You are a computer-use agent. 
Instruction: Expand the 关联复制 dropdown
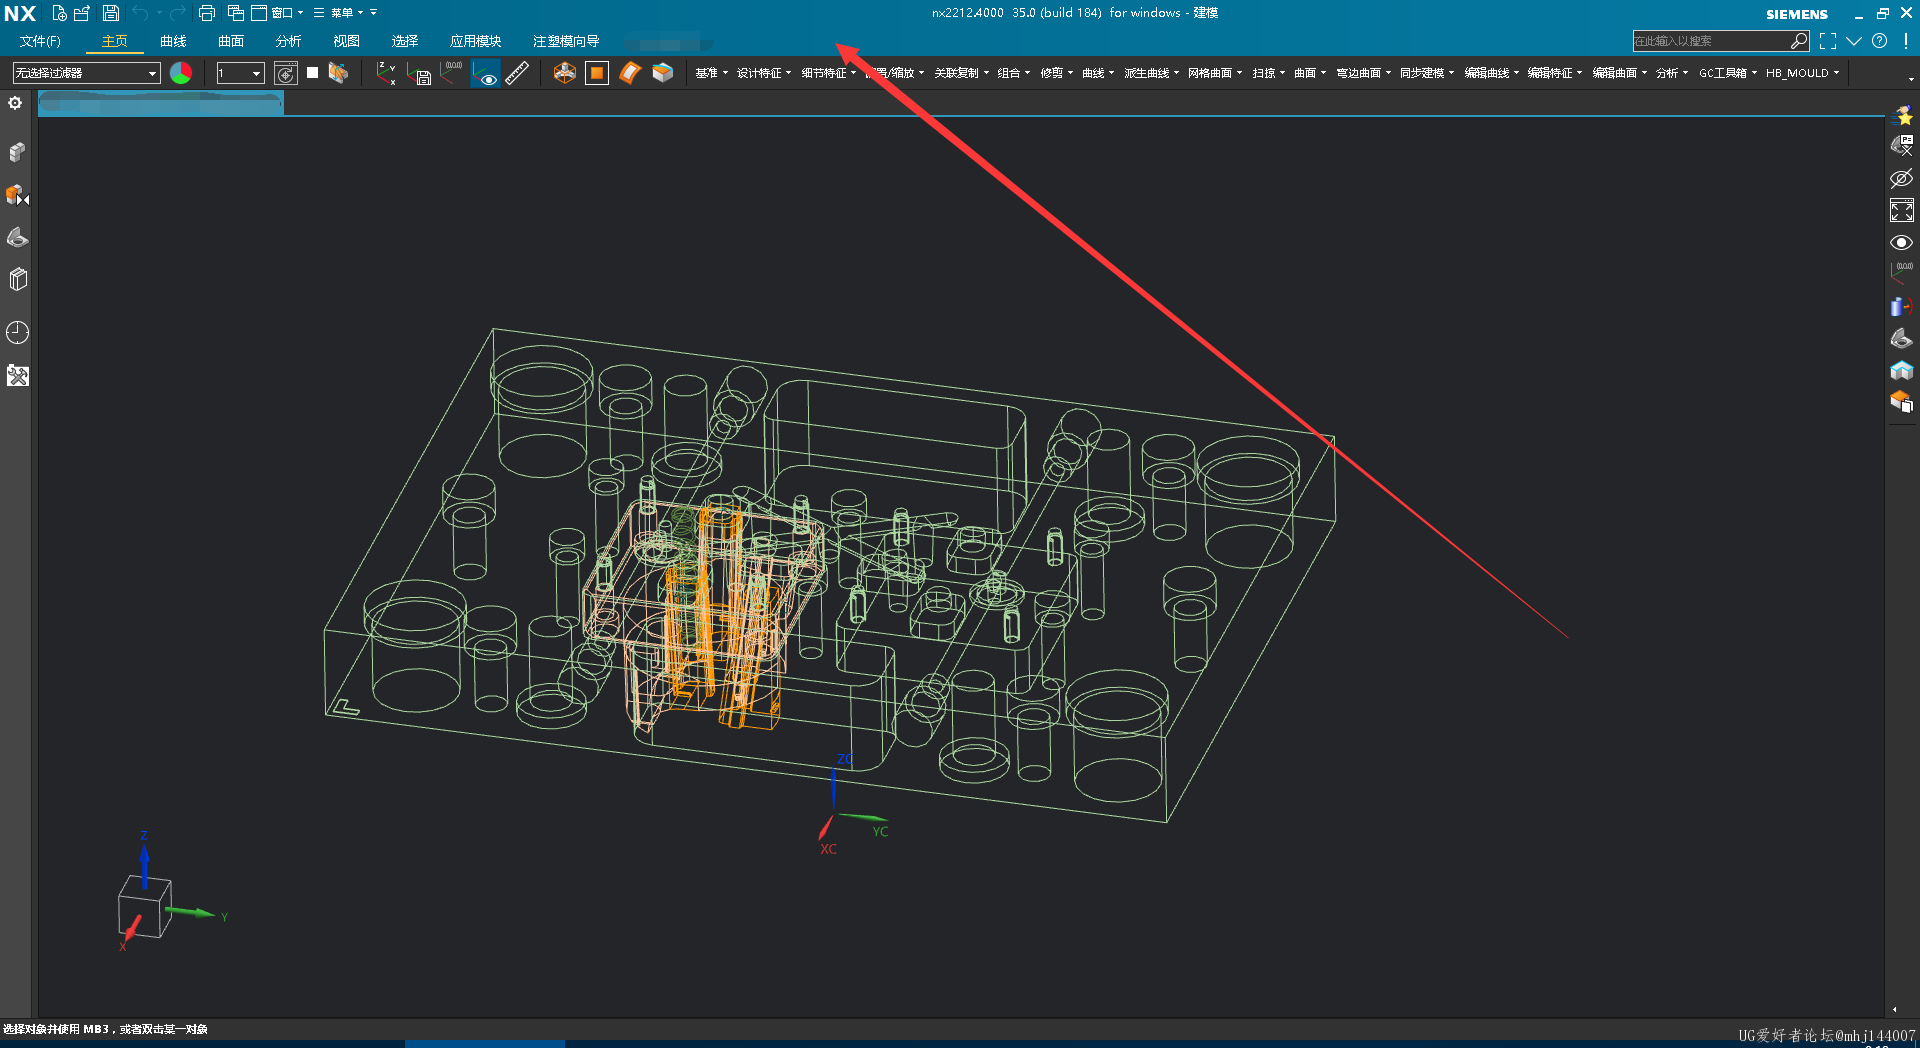pos(961,73)
